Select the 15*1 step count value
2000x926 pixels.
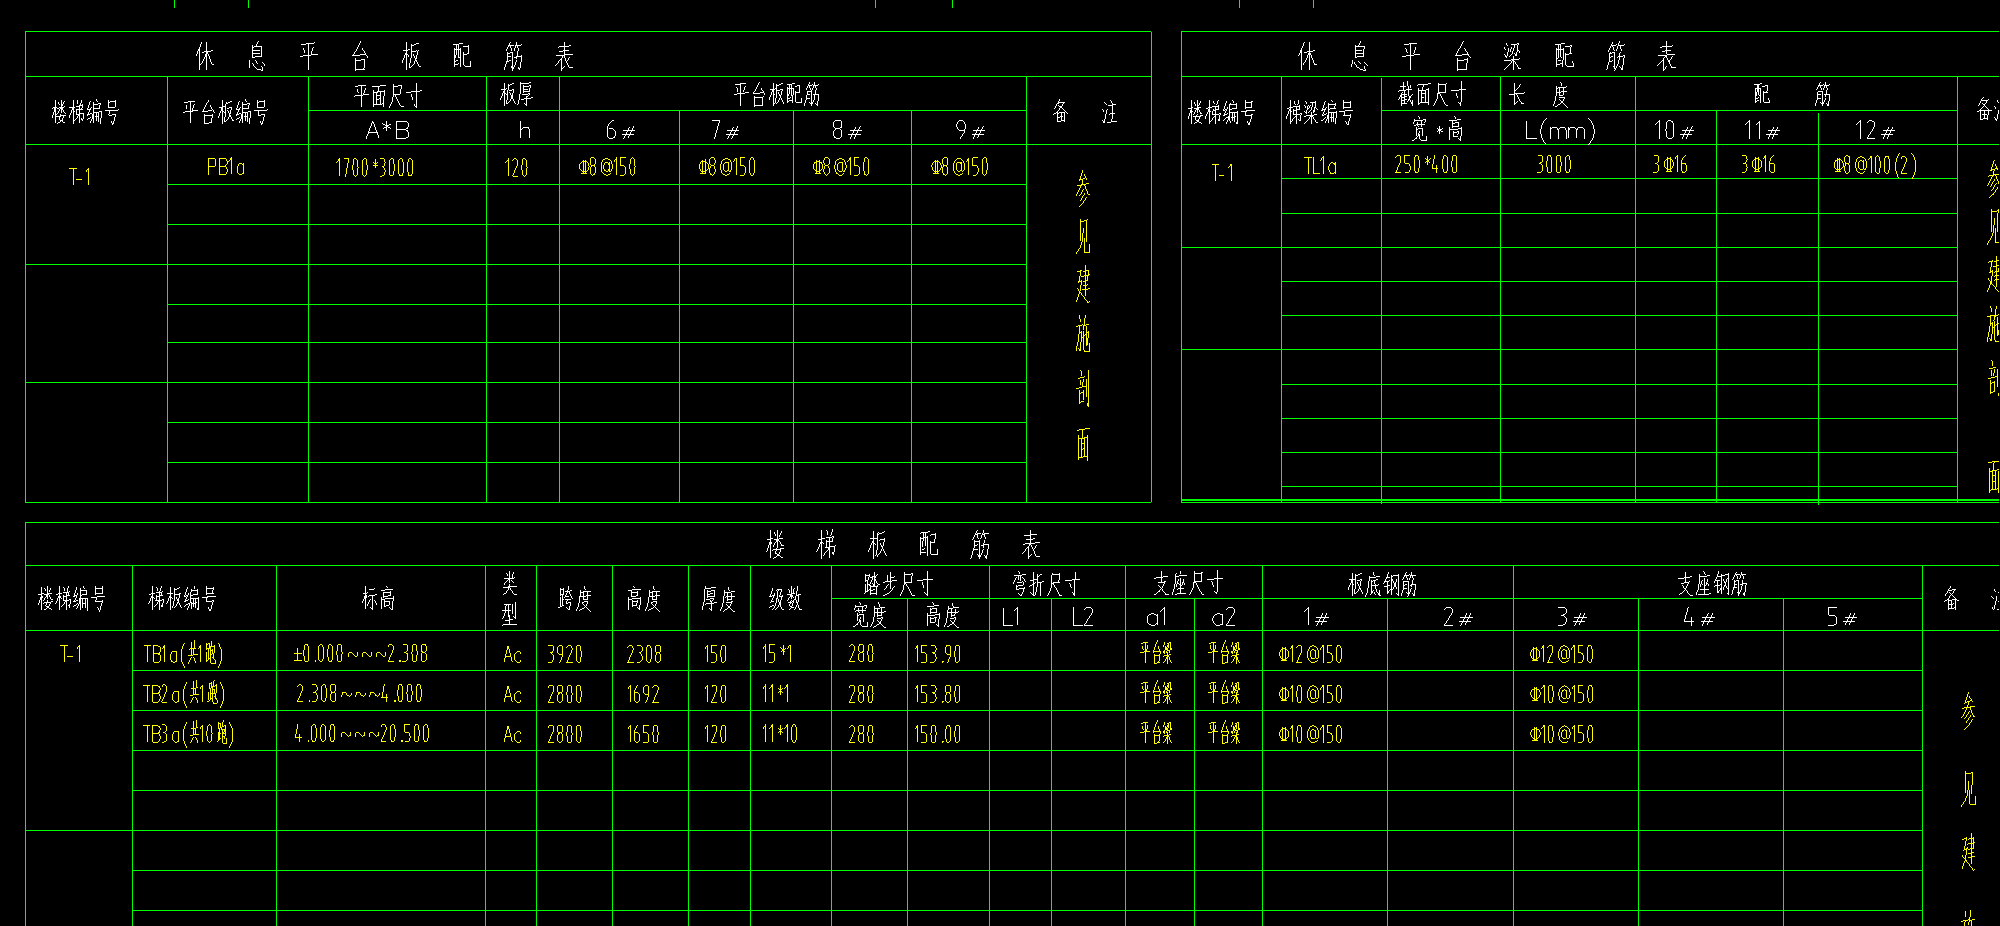[777, 654]
